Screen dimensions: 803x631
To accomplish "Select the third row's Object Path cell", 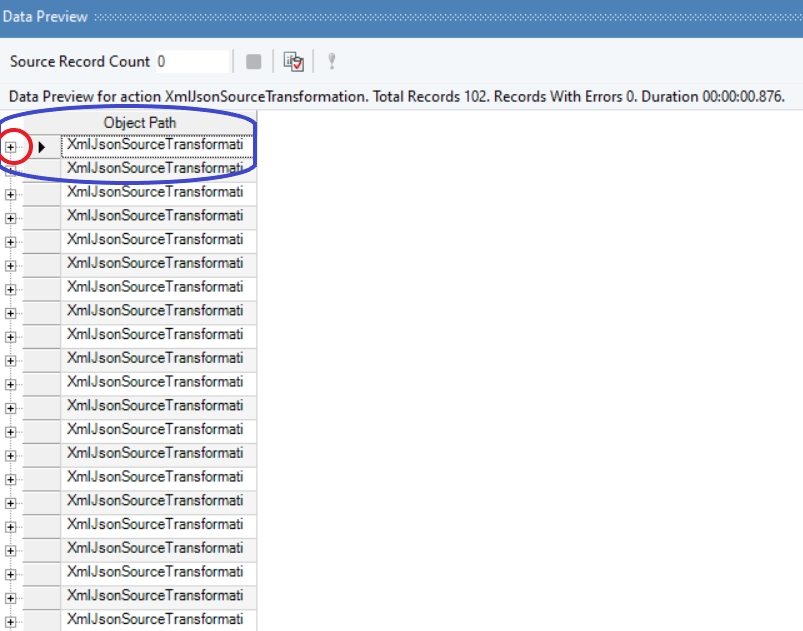I will coord(158,193).
